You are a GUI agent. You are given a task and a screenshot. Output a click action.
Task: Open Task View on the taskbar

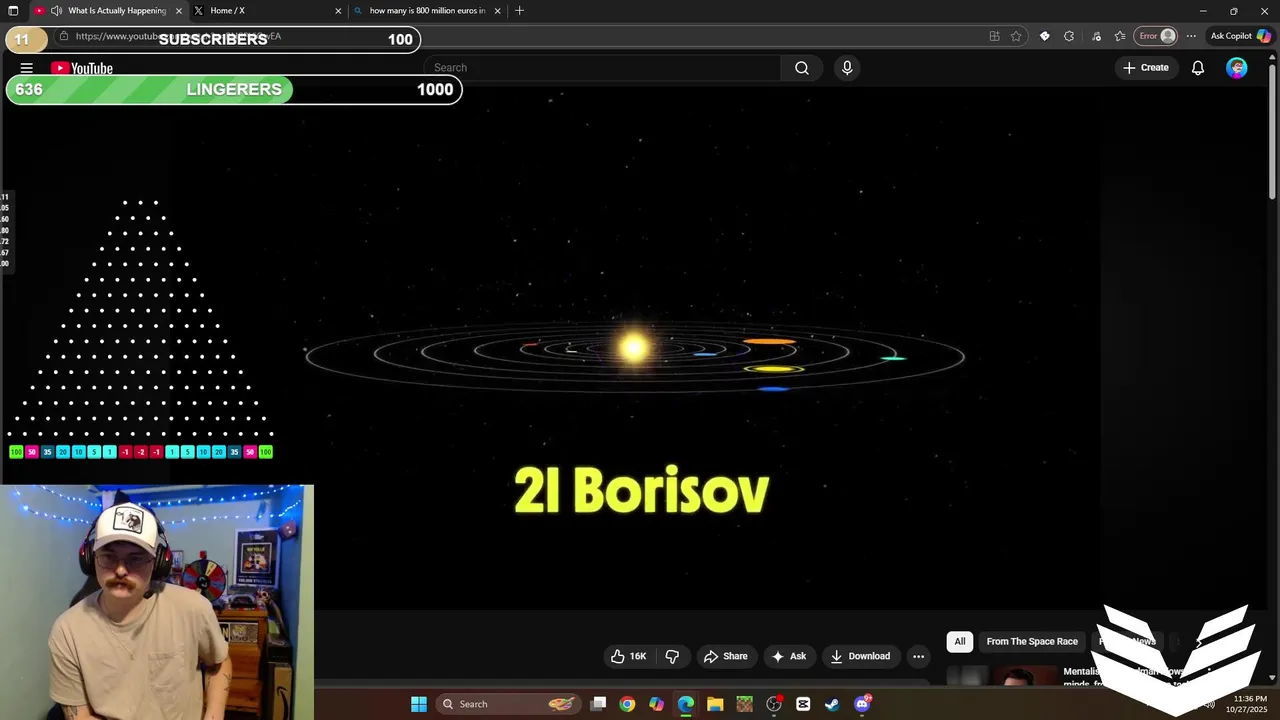click(598, 704)
